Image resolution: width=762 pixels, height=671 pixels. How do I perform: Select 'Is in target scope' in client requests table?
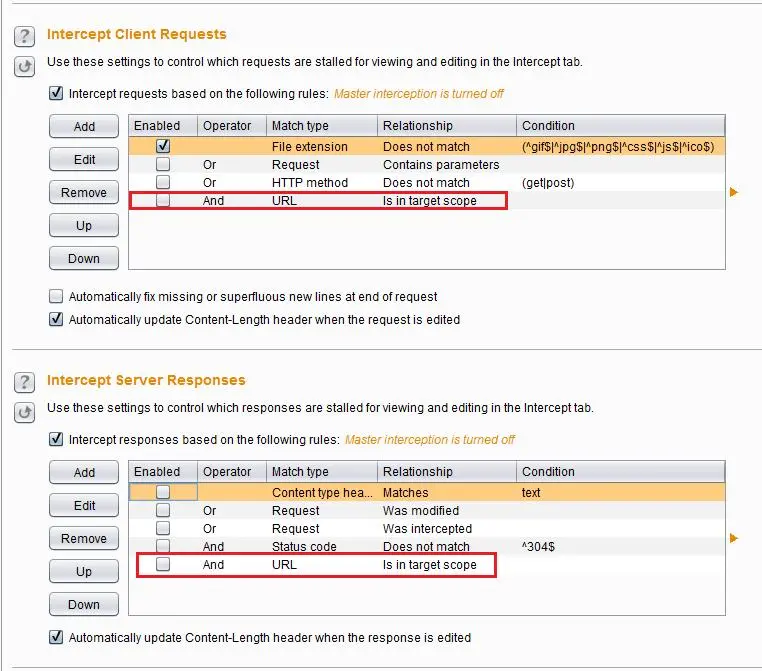click(x=447, y=201)
